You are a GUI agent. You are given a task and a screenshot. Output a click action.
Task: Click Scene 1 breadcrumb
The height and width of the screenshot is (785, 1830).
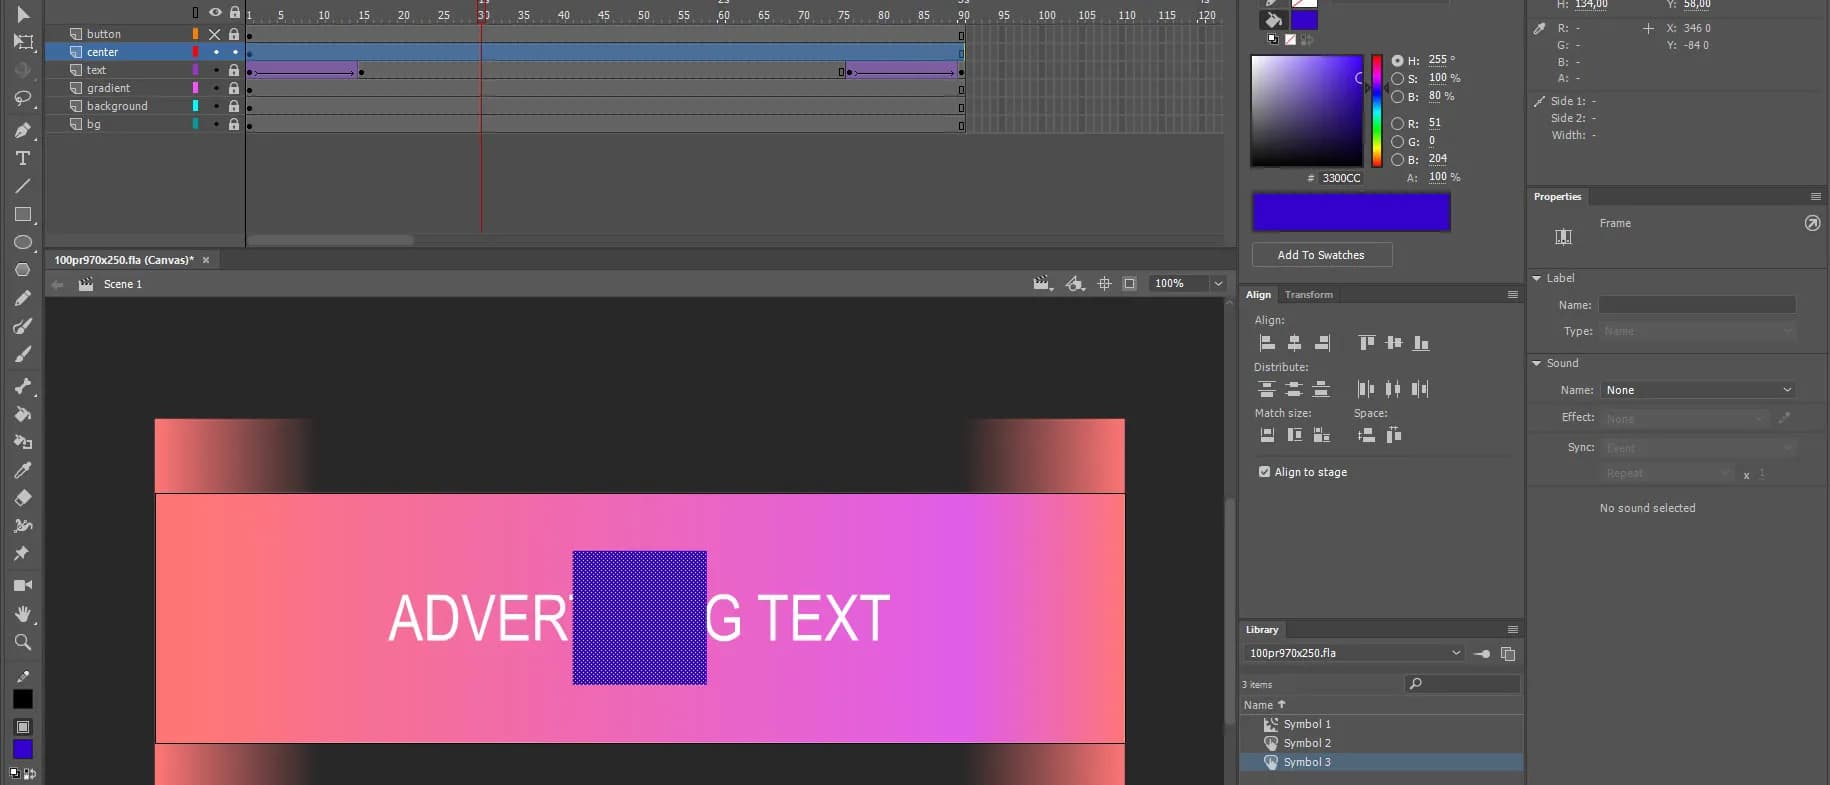tap(122, 285)
